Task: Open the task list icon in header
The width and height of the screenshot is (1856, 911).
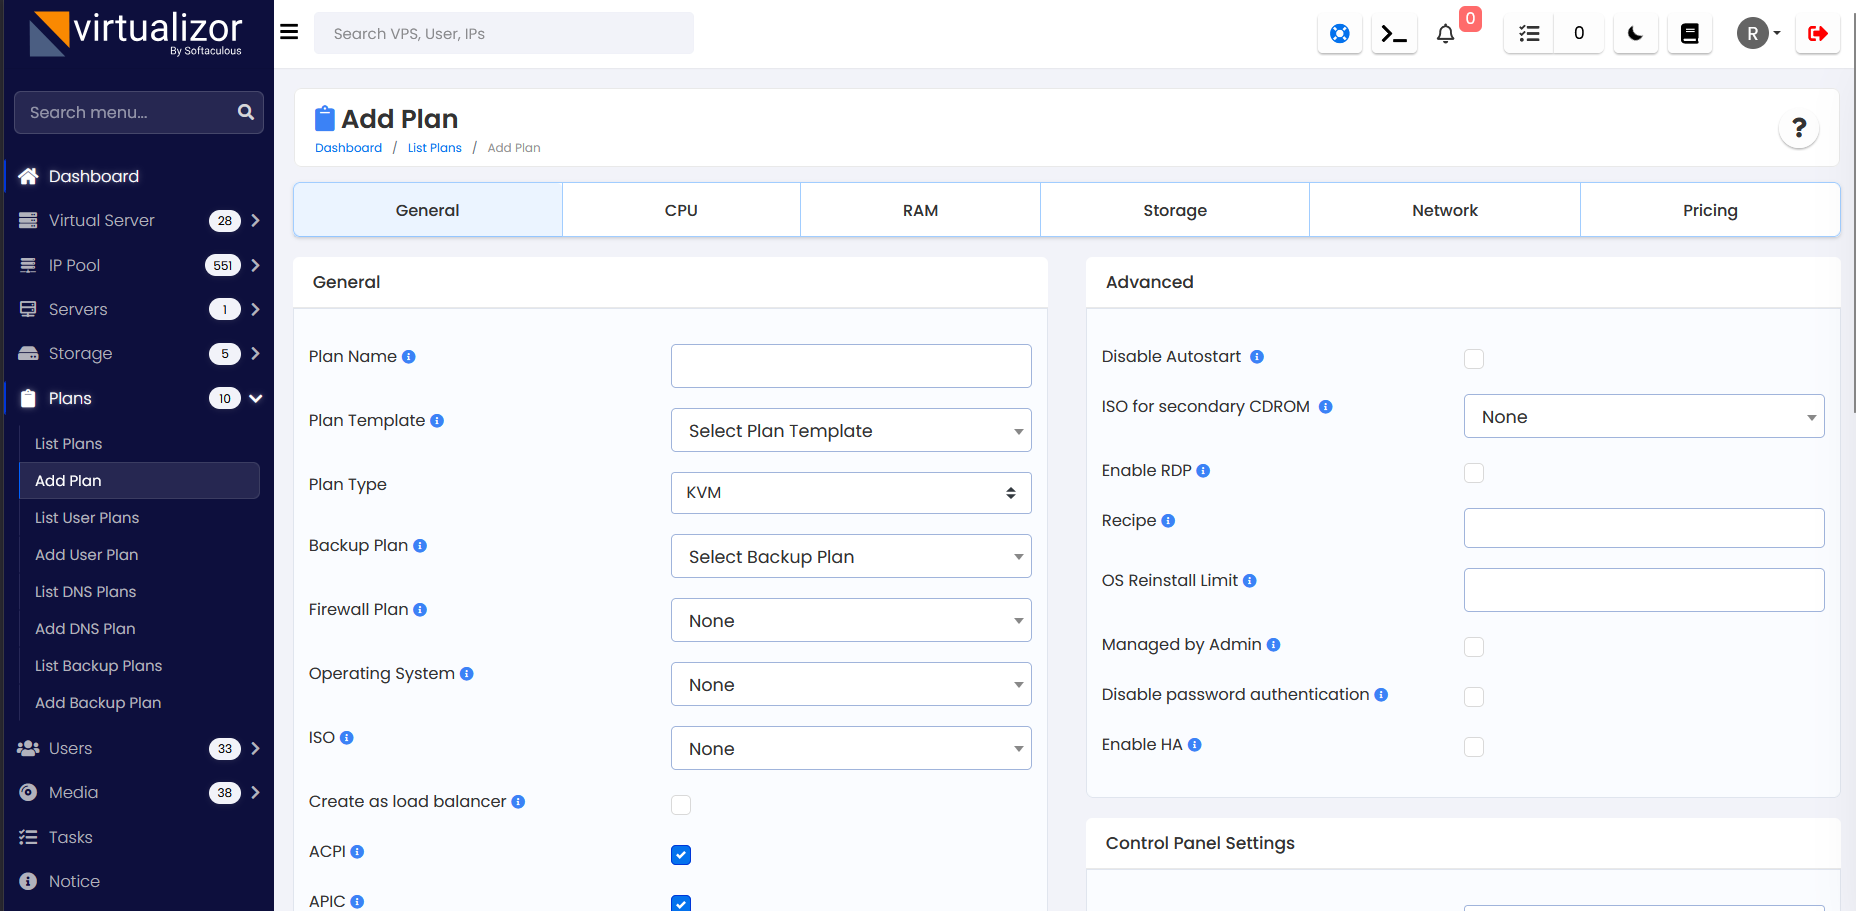Action: point(1529,34)
